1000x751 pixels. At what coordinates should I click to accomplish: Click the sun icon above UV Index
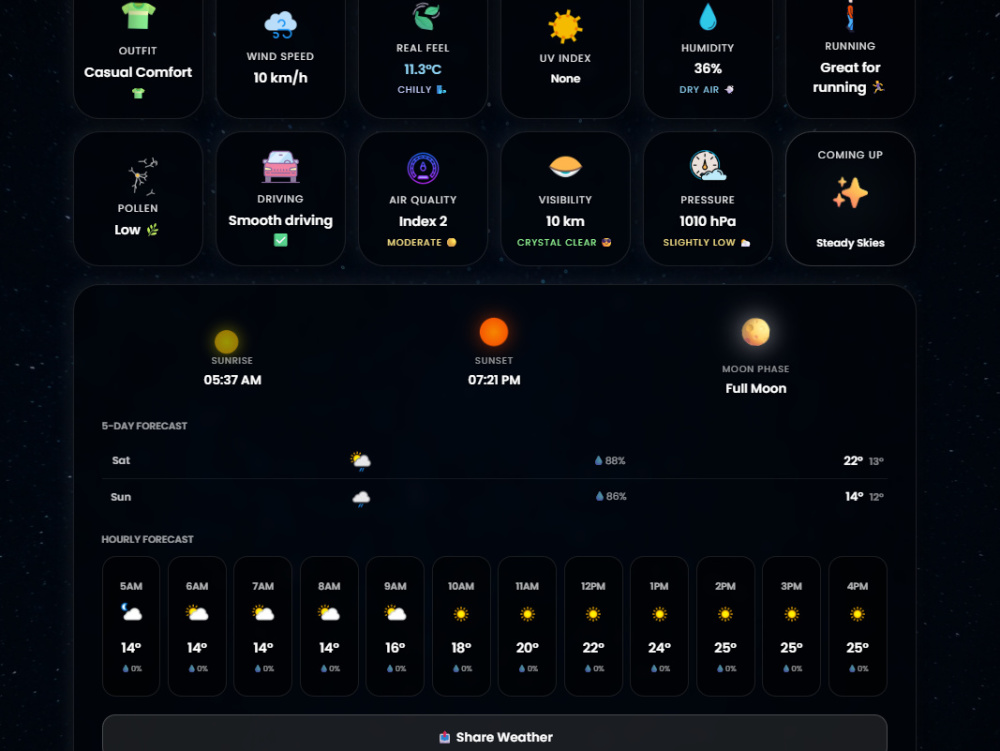(x=565, y=27)
